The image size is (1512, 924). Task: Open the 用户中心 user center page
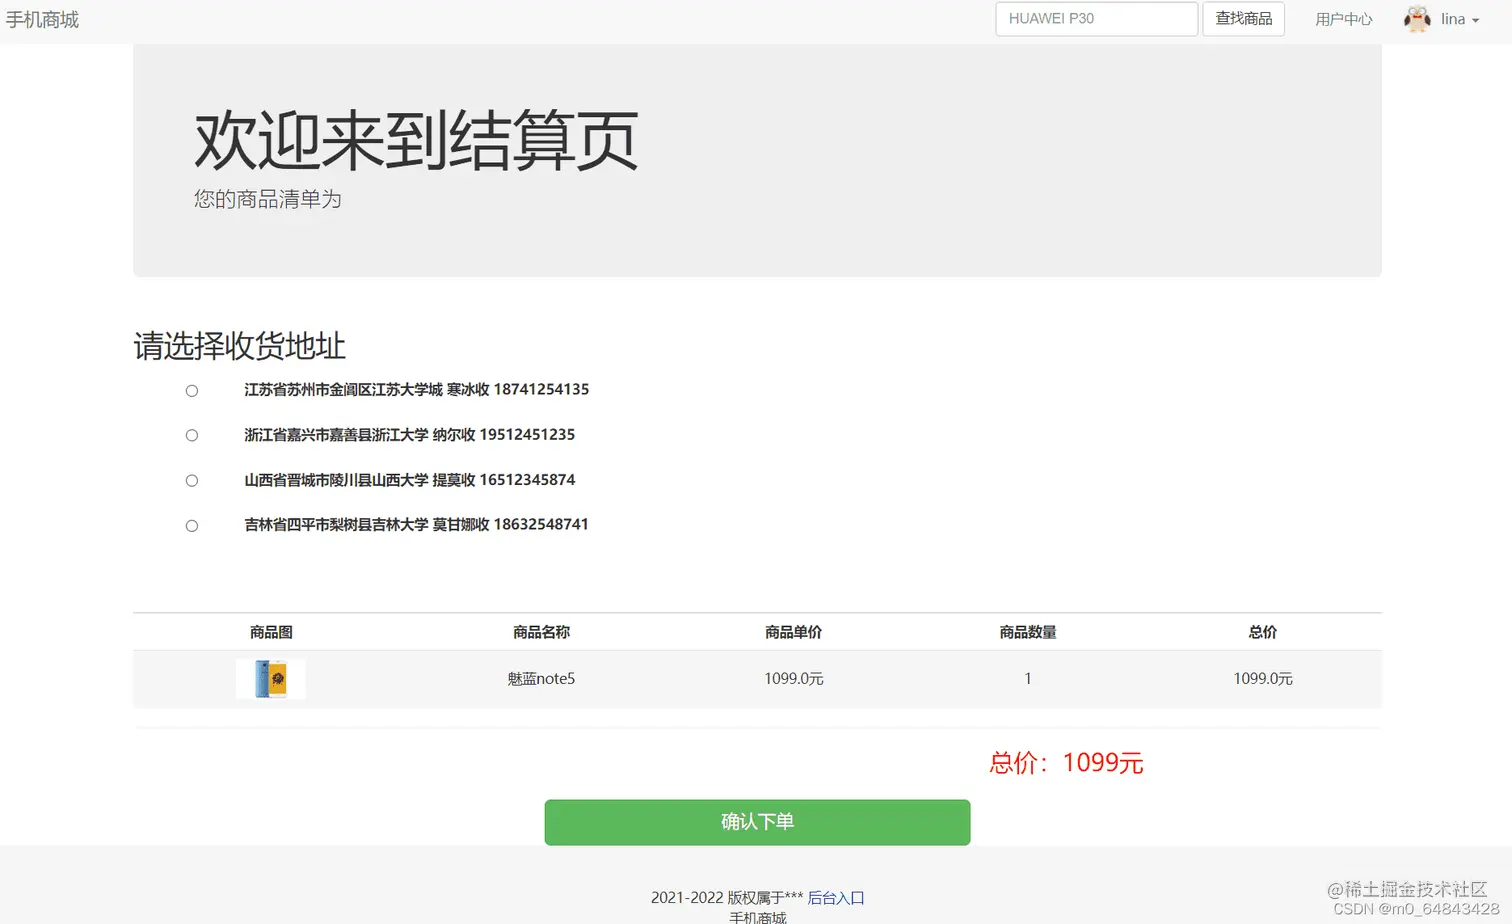[1343, 18]
